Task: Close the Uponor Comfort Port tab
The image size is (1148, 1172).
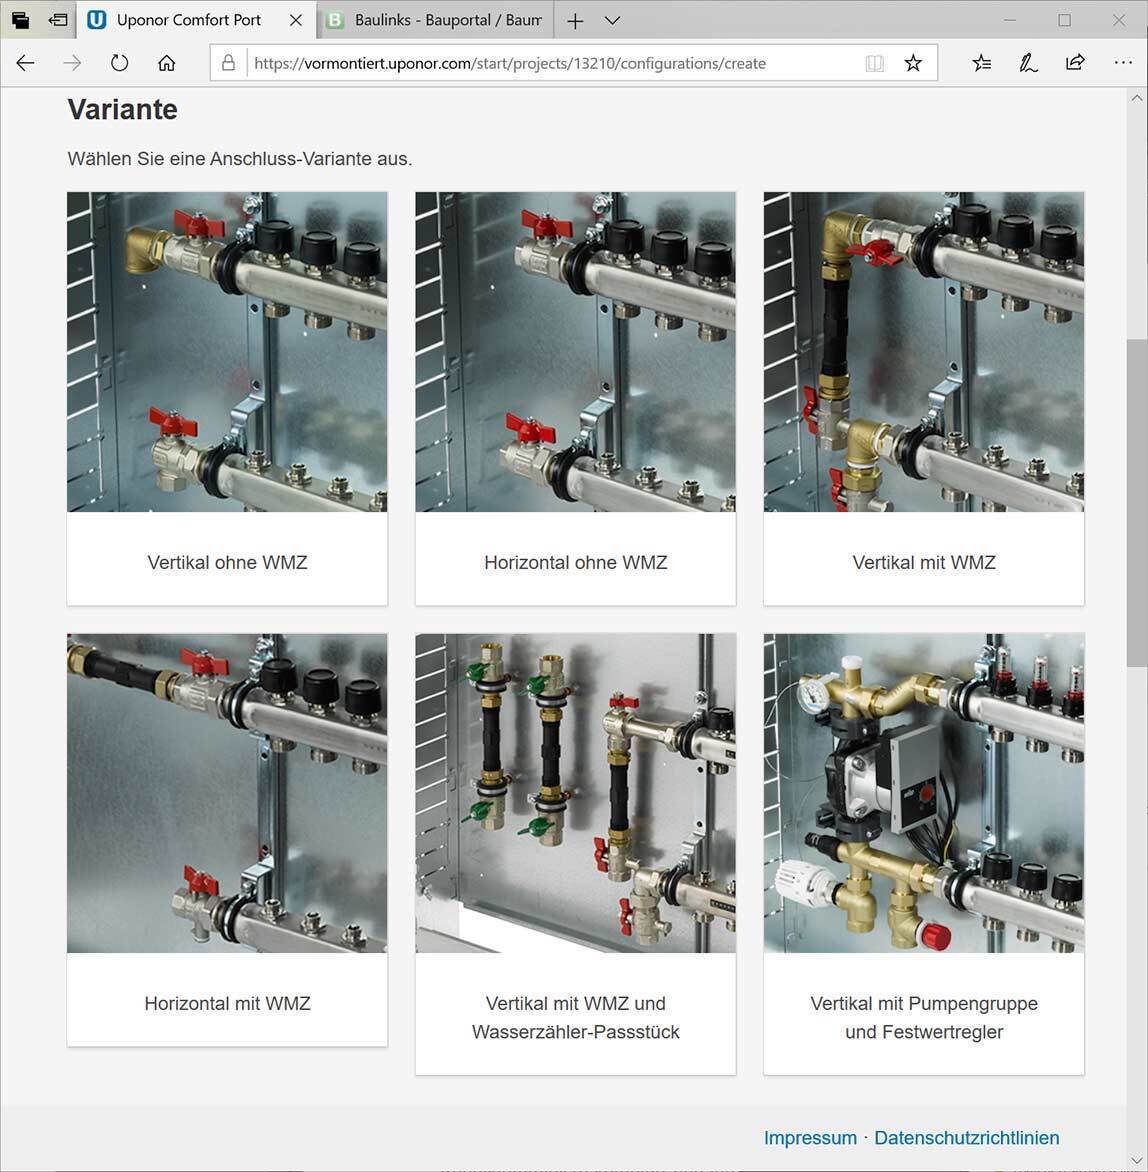Action: [296, 20]
